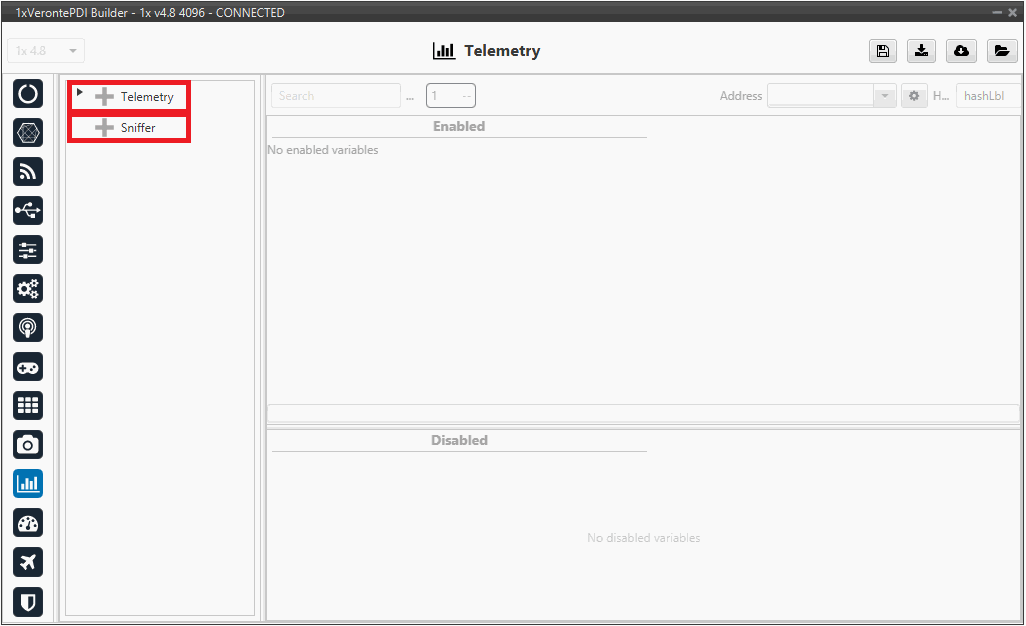Click the plus icon beside Telemetry
This screenshot has width=1026, height=626.
tap(104, 97)
